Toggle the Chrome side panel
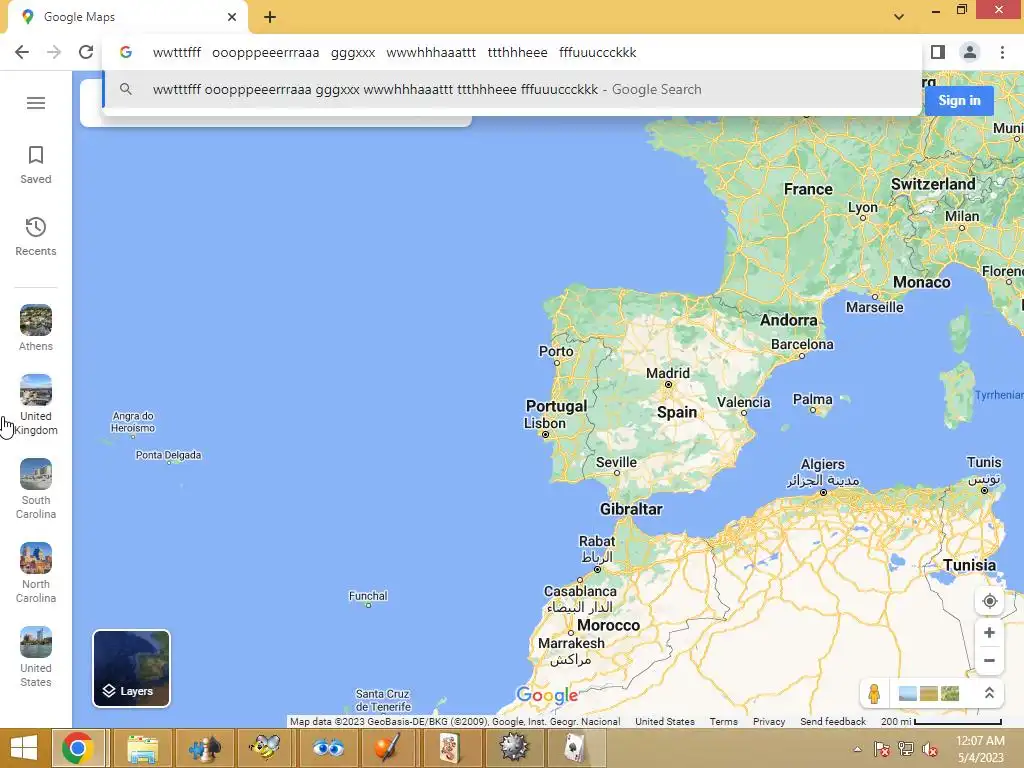This screenshot has width=1024, height=768. coord(938,52)
